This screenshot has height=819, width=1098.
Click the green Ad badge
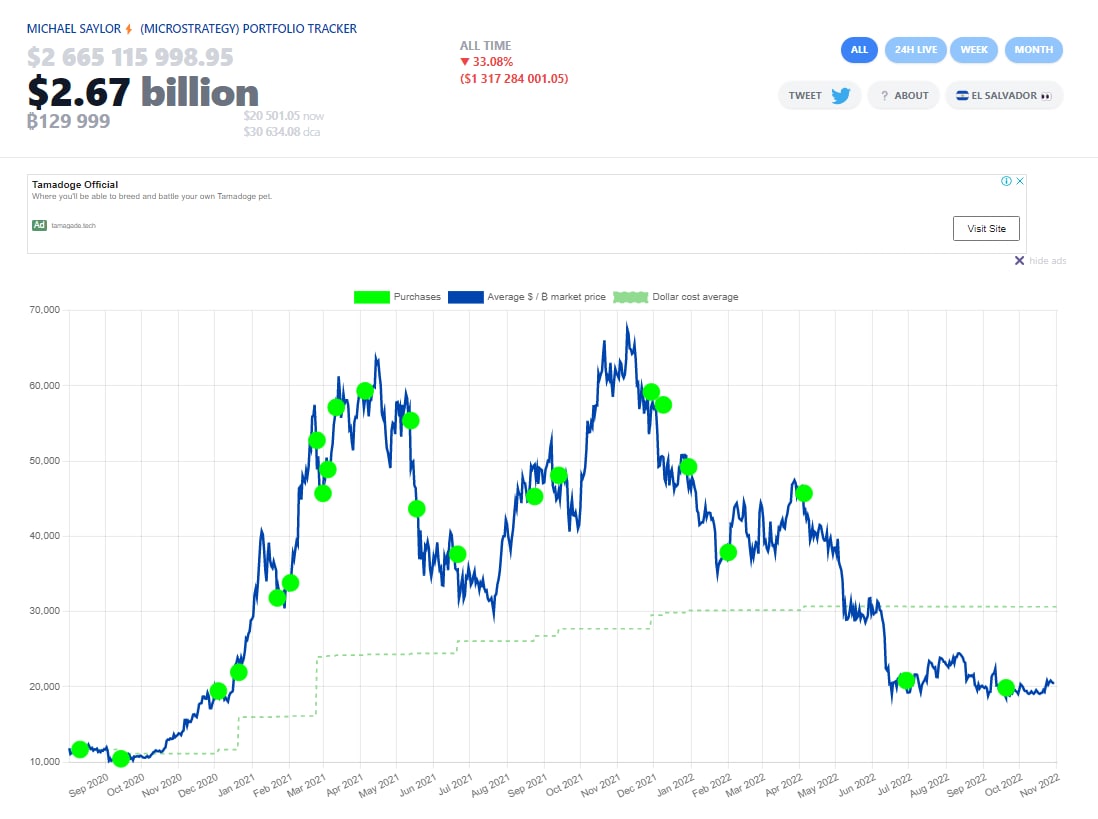[x=39, y=225]
